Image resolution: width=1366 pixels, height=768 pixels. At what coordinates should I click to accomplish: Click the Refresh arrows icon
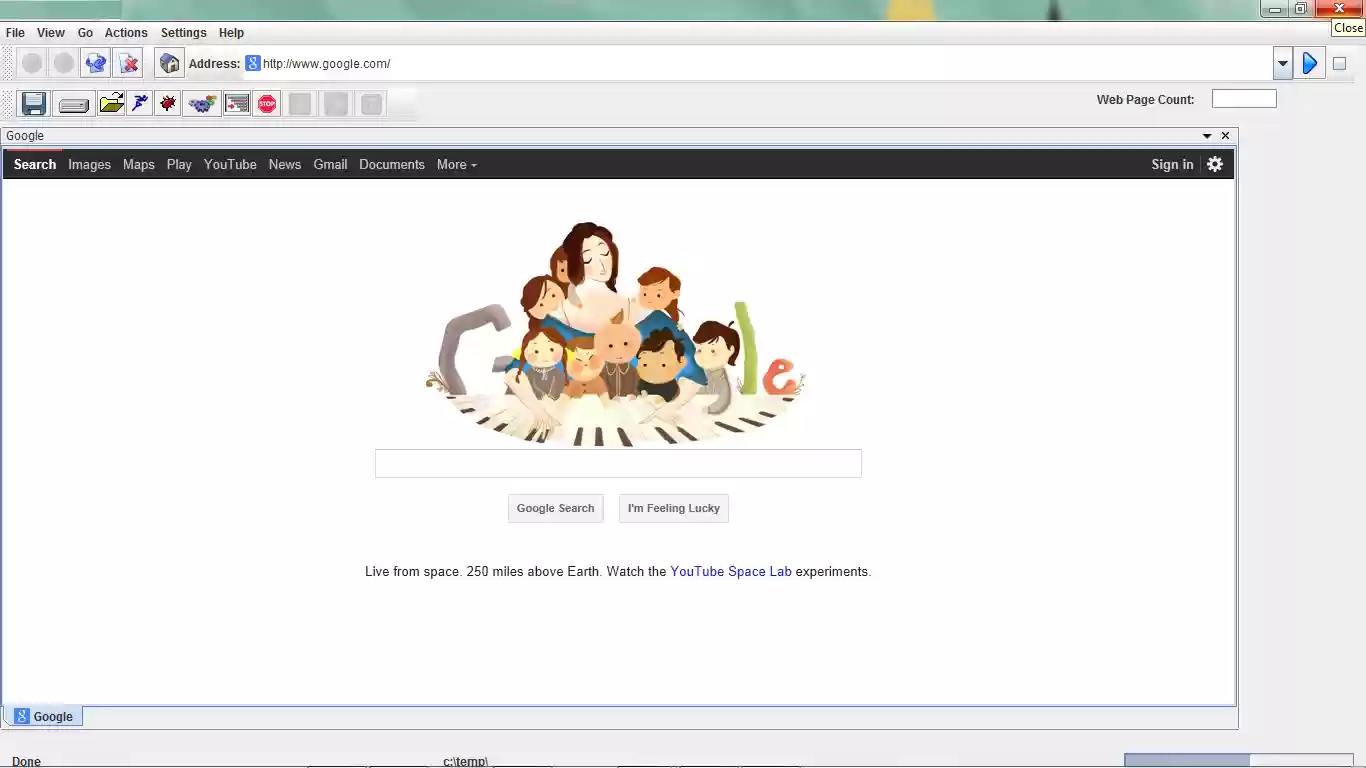[96, 62]
